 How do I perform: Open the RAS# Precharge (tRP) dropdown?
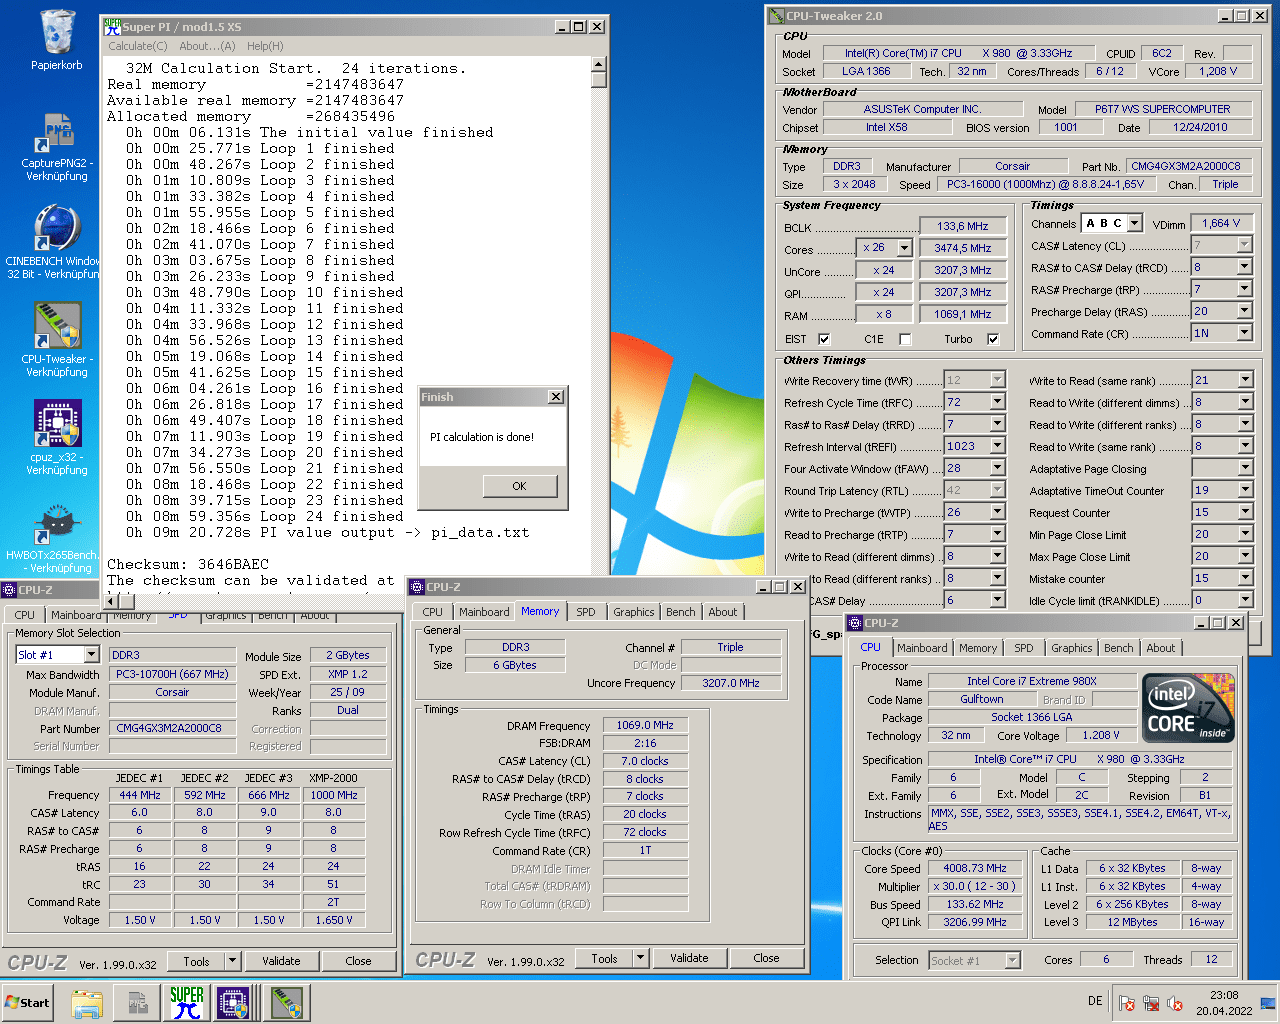(x=1245, y=289)
